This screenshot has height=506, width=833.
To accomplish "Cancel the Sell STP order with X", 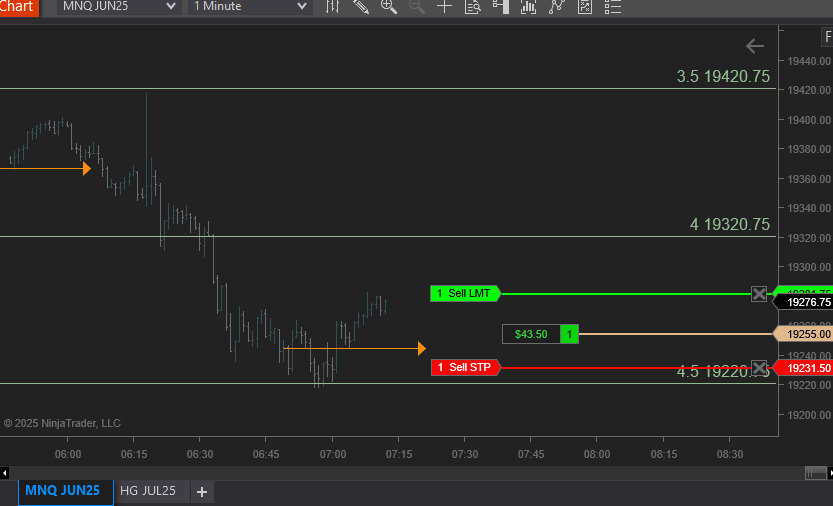I will click(759, 368).
